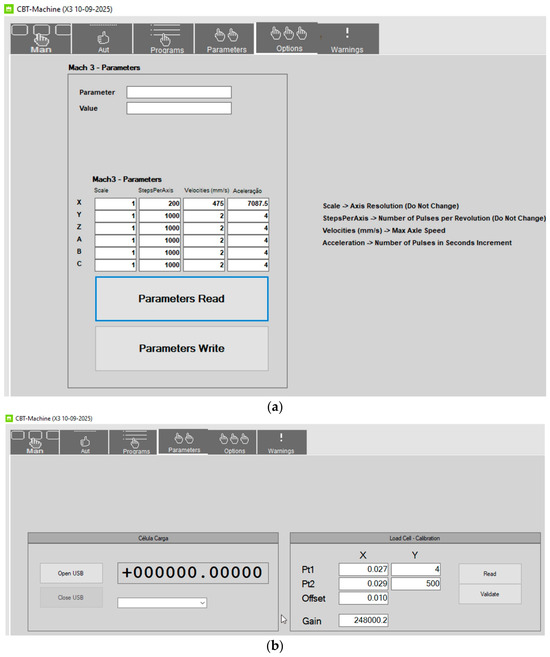Image resolution: width=550 pixels, height=657 pixels.
Task: Click the Read calibration button
Action: [x=490, y=574]
